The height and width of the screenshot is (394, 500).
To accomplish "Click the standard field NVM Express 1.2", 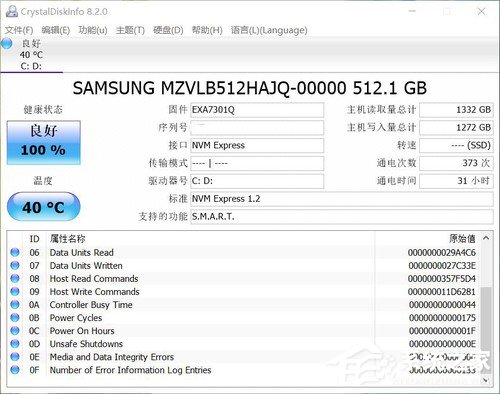I will 342,199.
